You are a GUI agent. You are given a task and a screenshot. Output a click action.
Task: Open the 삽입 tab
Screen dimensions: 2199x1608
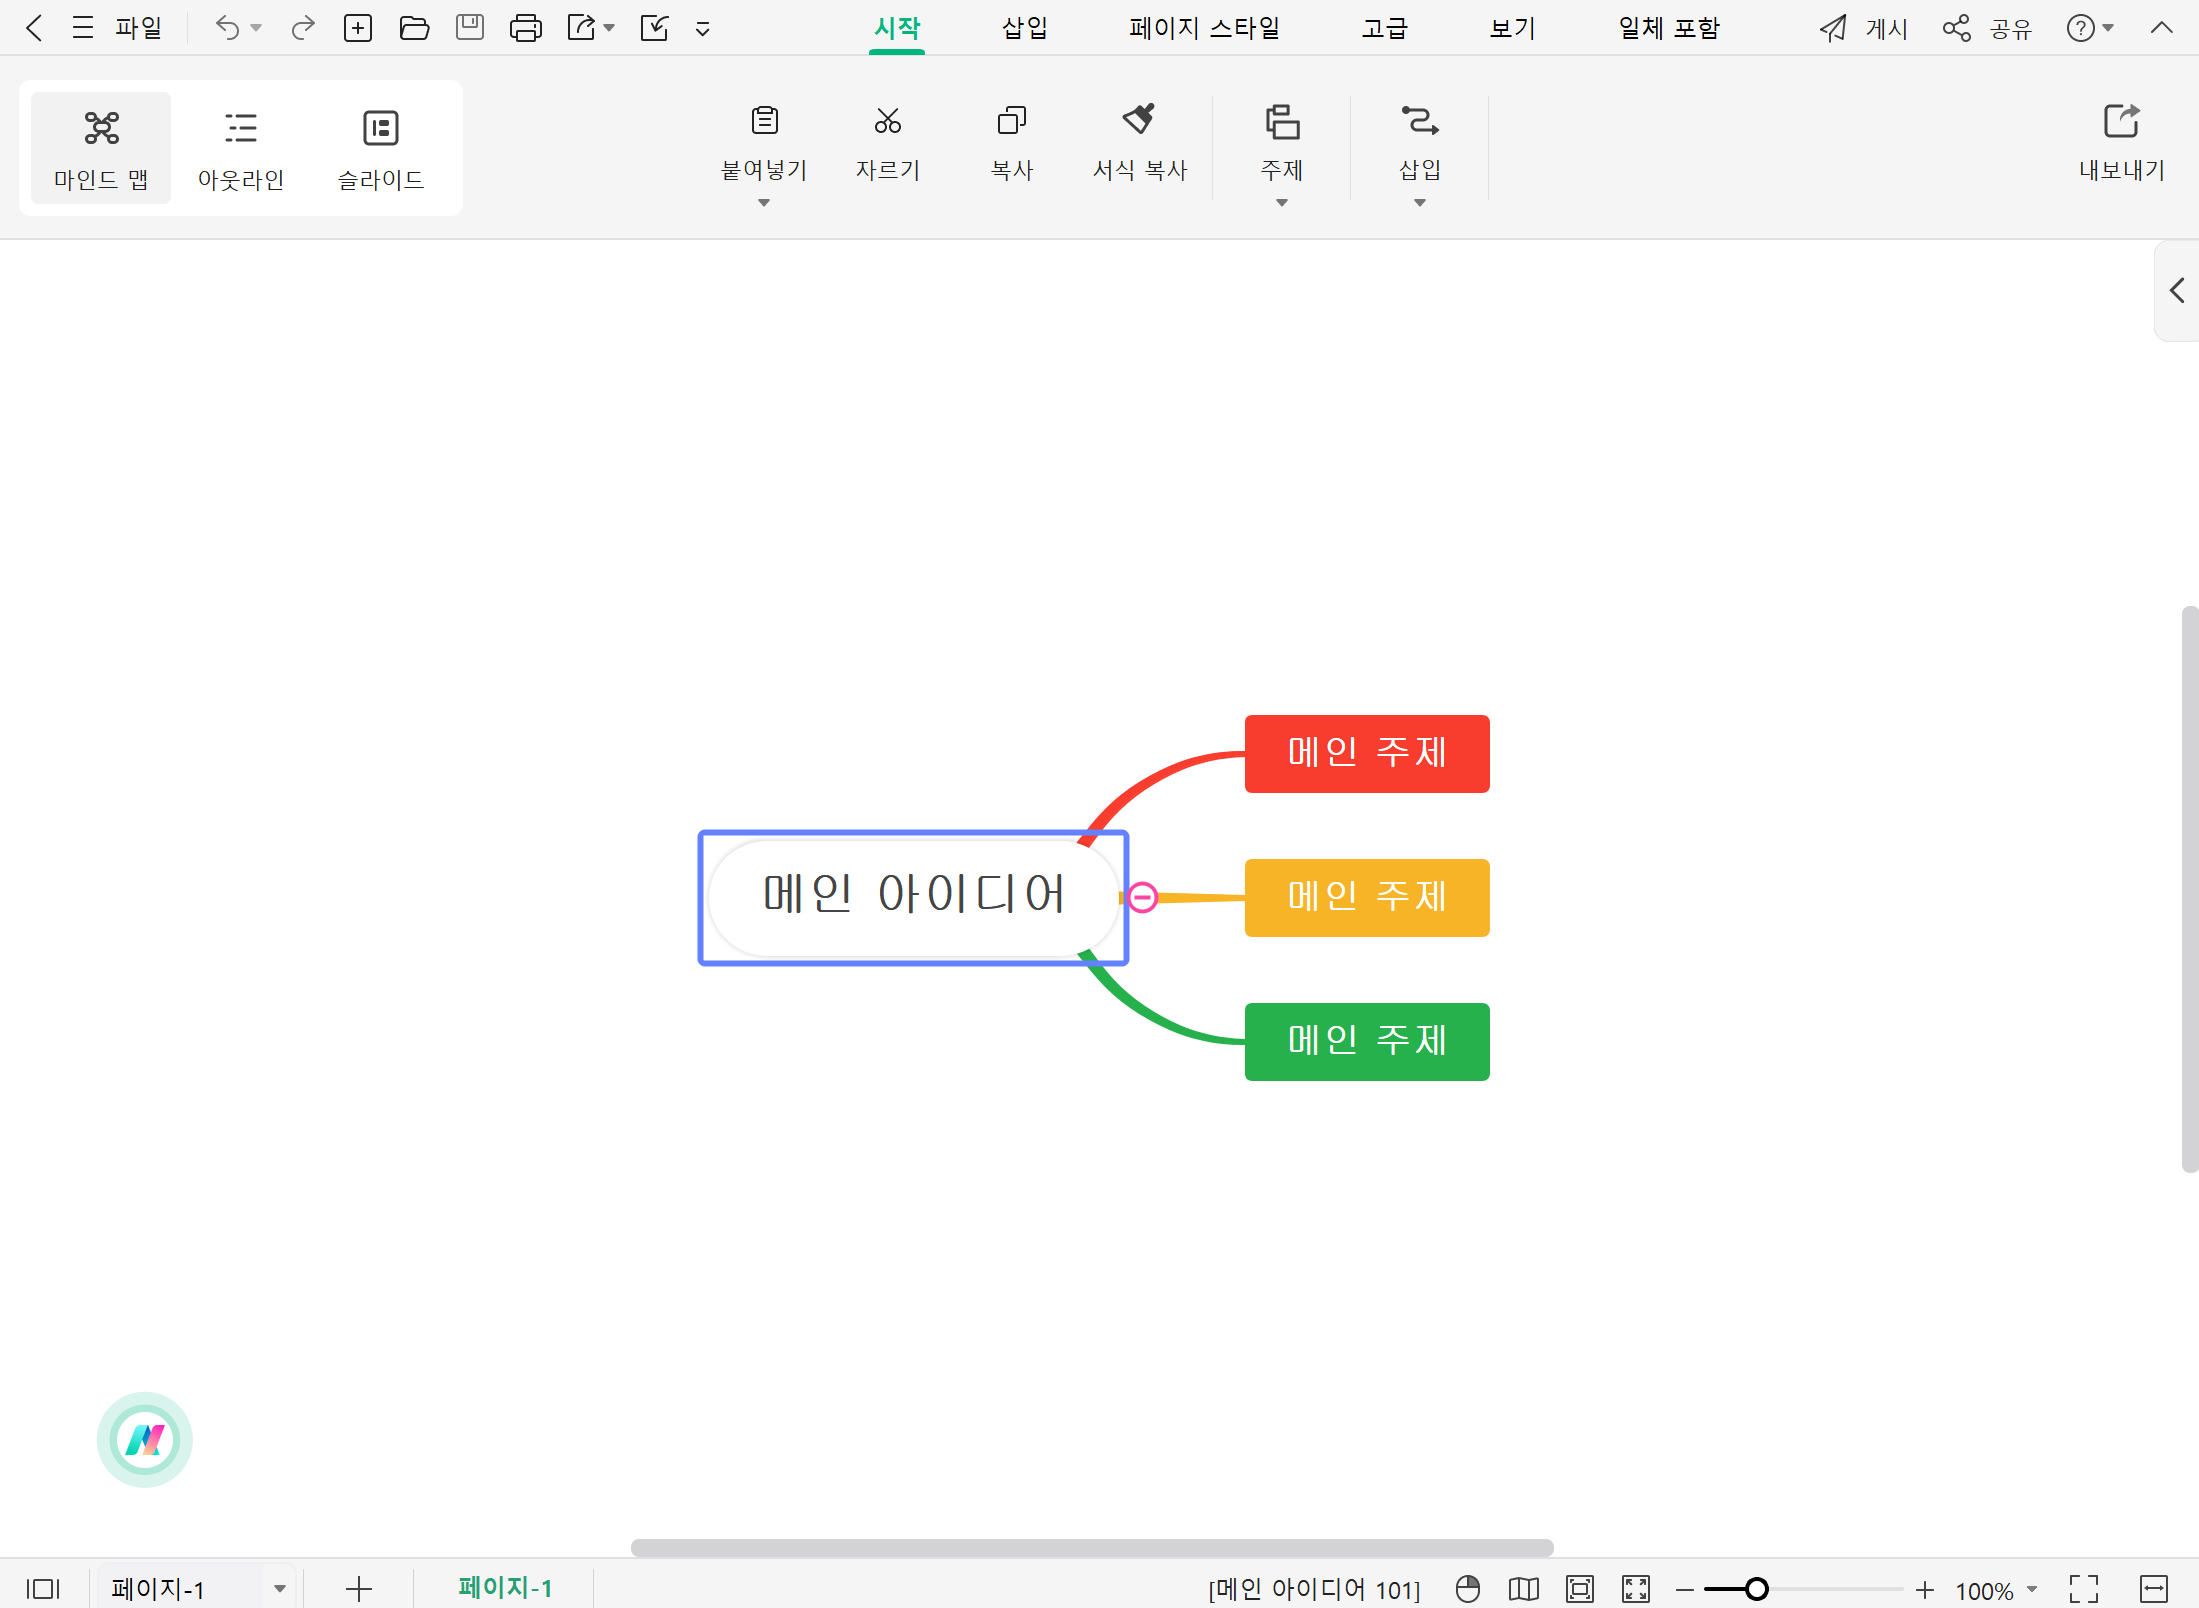tap(1025, 28)
